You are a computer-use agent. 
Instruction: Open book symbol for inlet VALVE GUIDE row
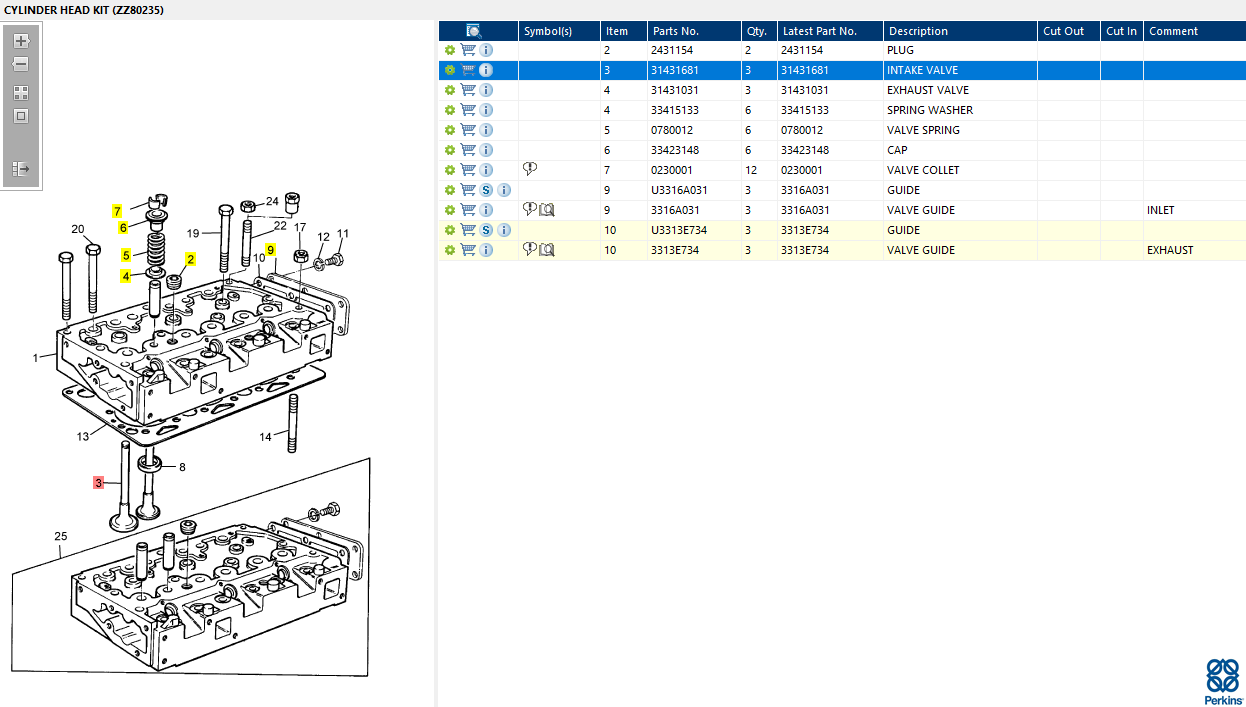pos(547,210)
